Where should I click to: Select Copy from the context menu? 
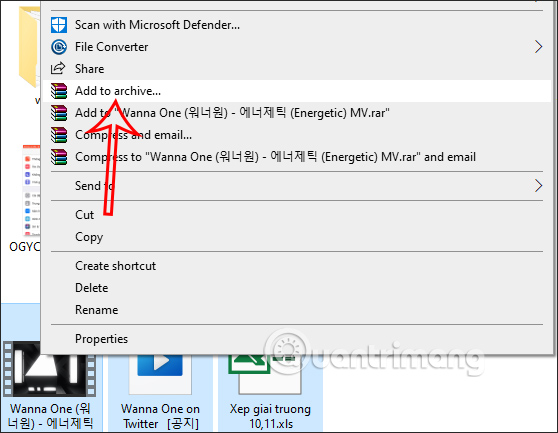[x=297, y=237]
